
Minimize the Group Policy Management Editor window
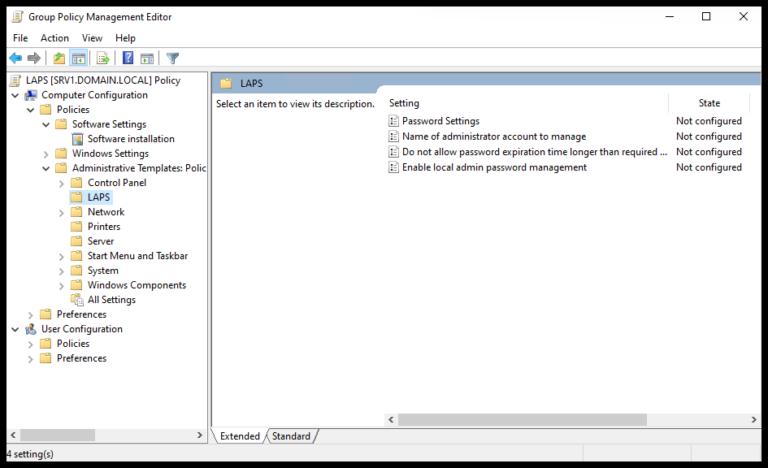point(670,17)
